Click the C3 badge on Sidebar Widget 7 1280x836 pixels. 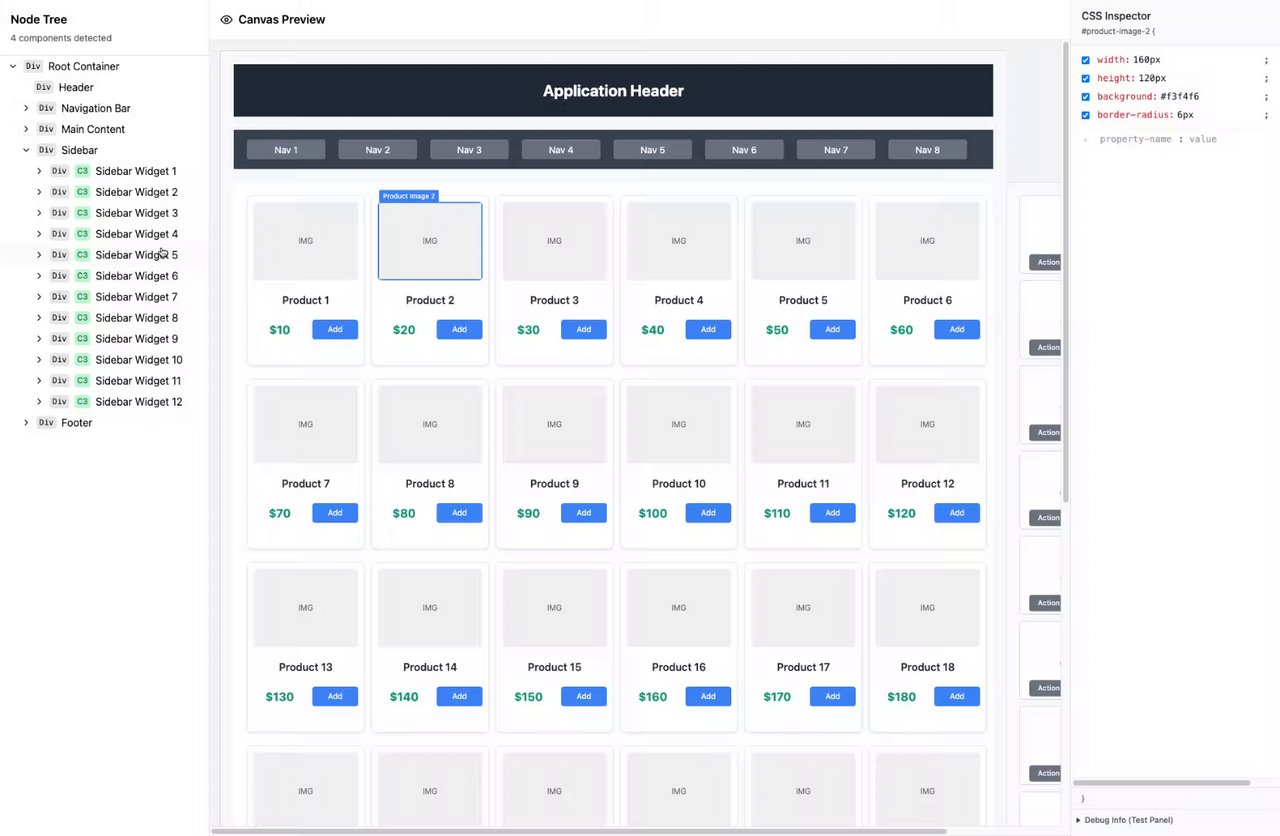tap(82, 298)
